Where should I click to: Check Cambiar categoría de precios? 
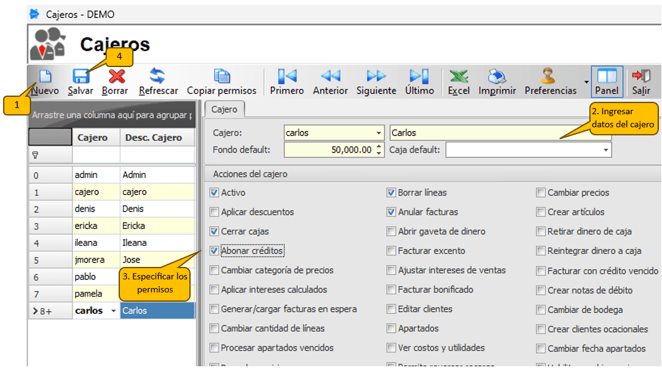click(x=214, y=270)
